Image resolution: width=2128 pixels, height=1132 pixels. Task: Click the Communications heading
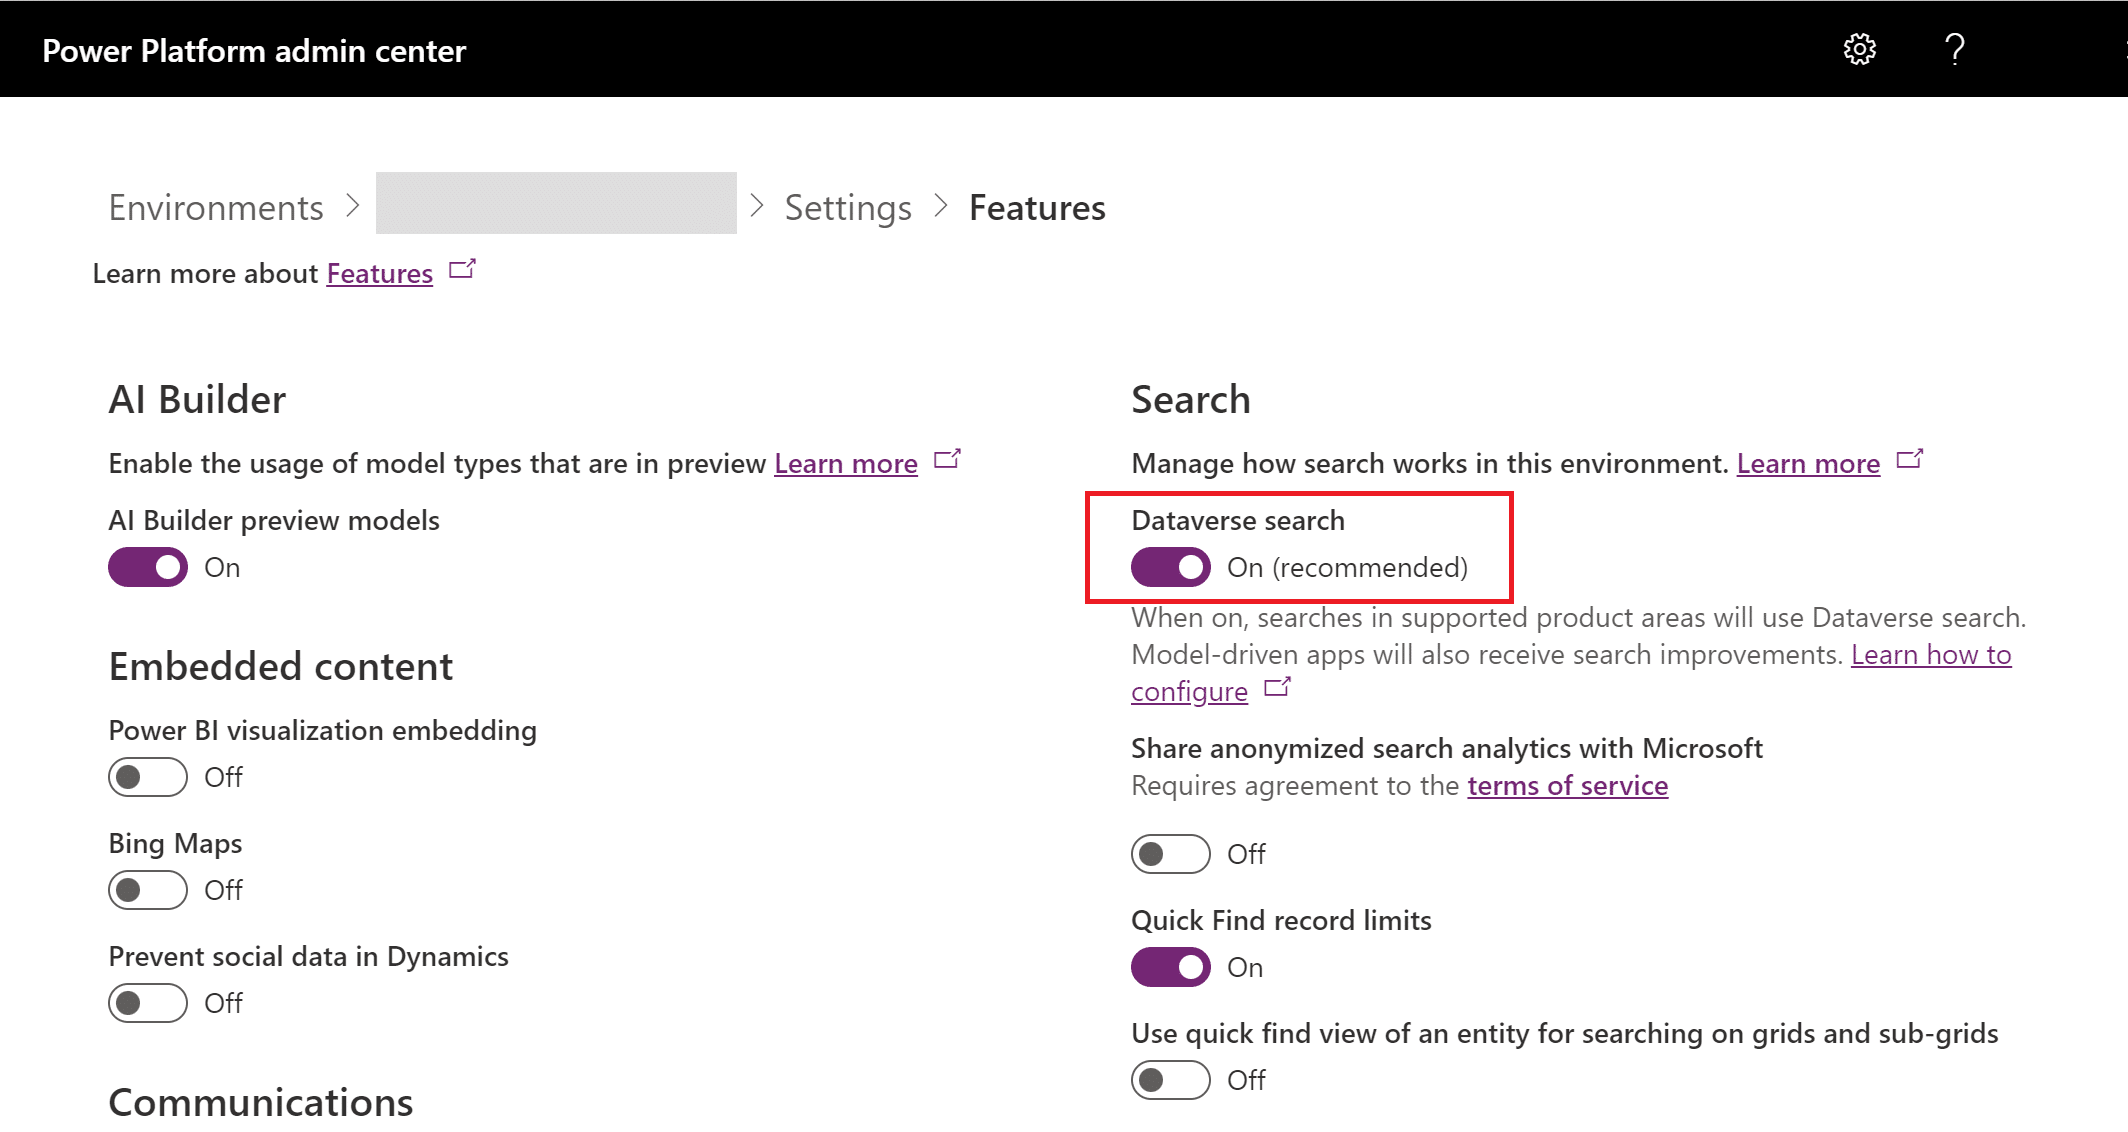click(x=261, y=1102)
